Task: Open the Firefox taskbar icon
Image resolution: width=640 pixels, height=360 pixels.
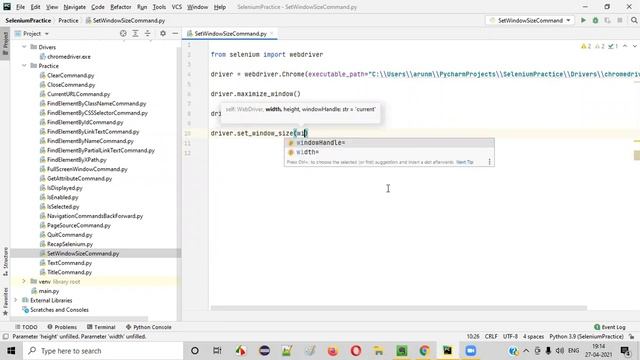Action: 333,351
